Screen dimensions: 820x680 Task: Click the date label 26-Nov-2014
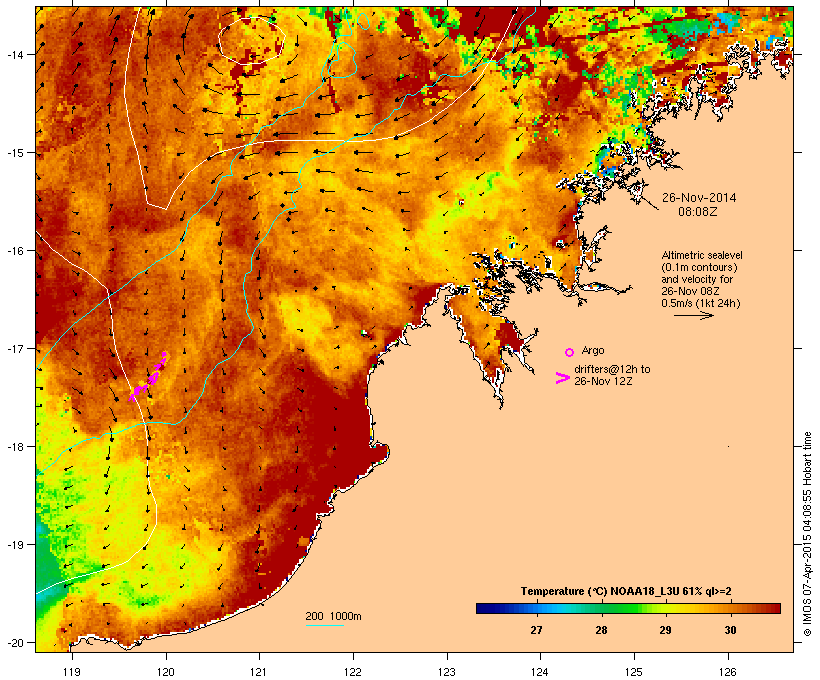(x=699, y=198)
